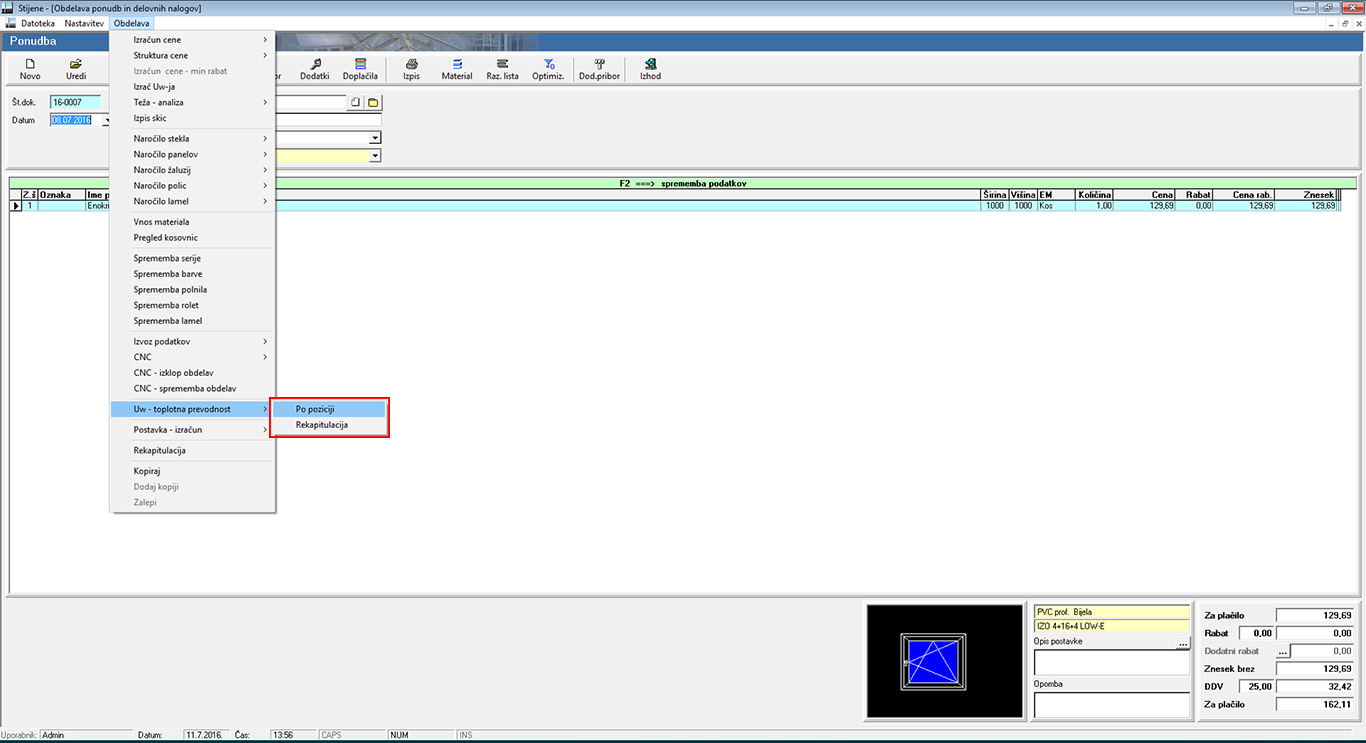Viewport: 1366px width, 743px height.
Task: Select Kopiraj from the menu
Action: [x=192, y=471]
